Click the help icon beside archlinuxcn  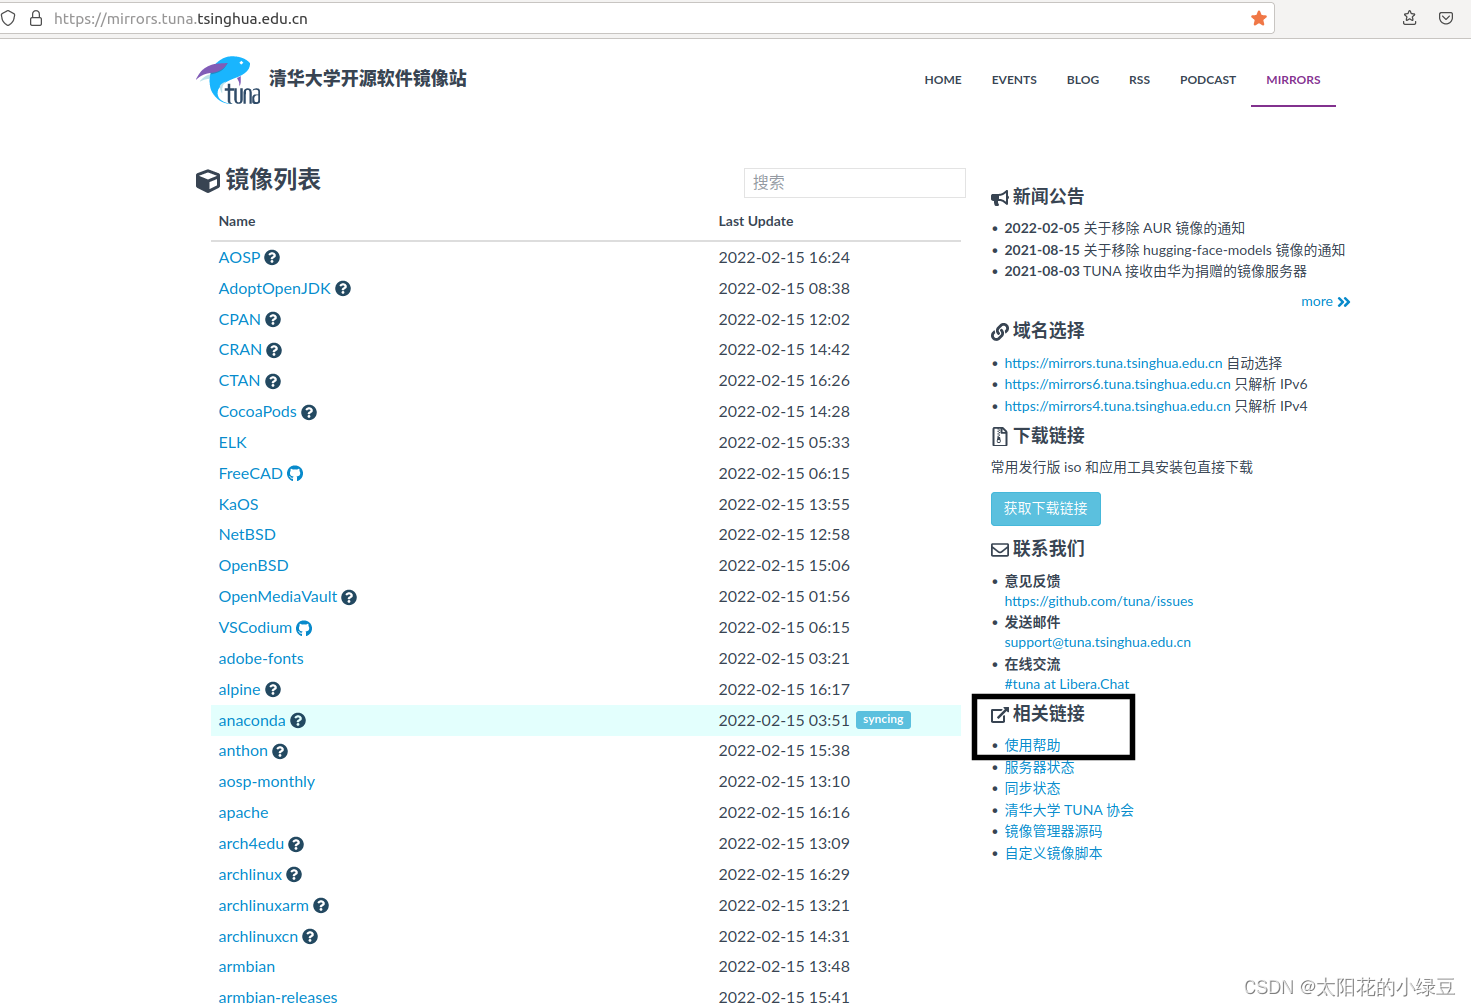(x=310, y=936)
